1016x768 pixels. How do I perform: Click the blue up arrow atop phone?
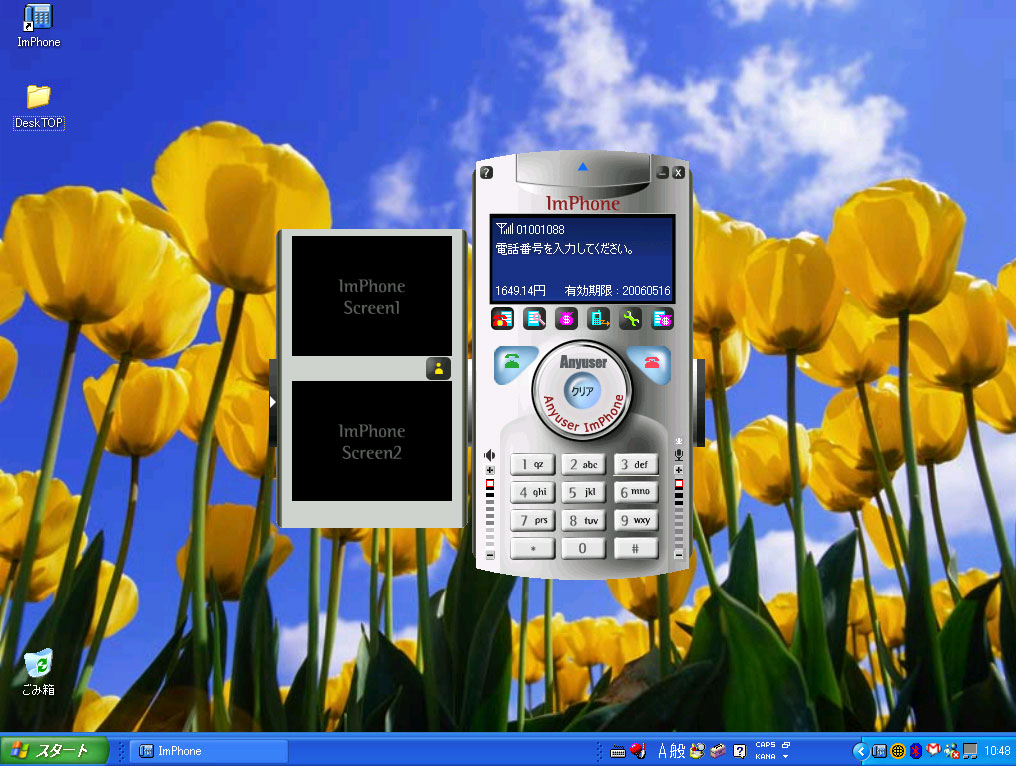click(x=583, y=167)
